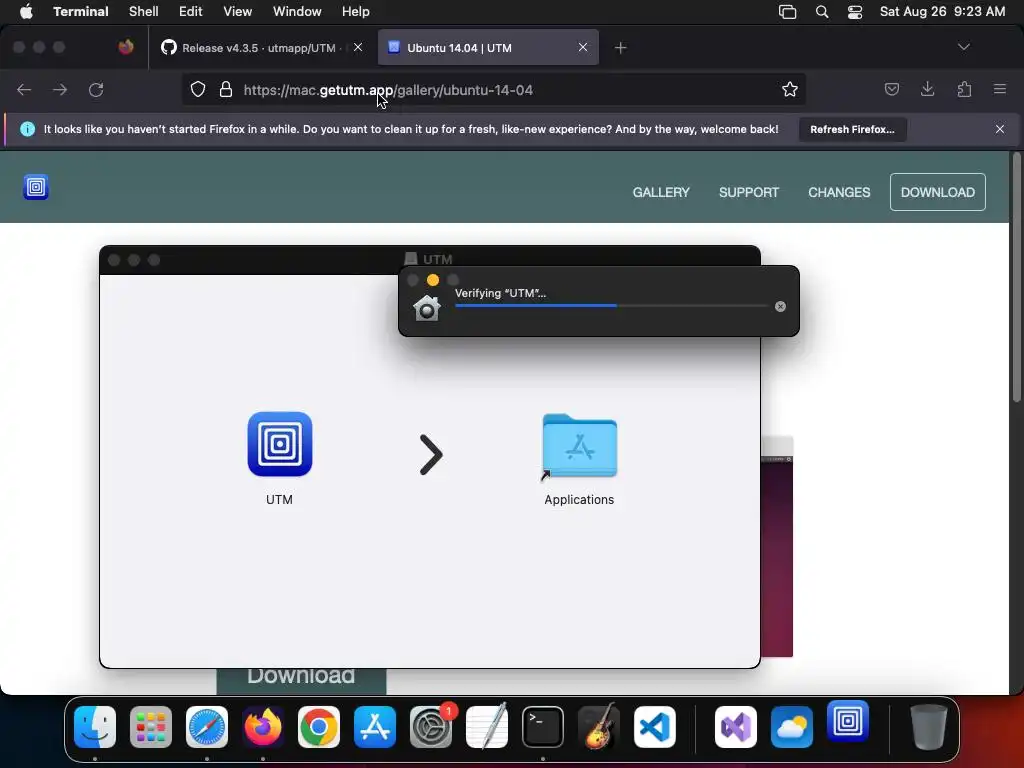Click the Ubuntu screenshot thumbnail behind the window

pyautogui.click(x=777, y=547)
